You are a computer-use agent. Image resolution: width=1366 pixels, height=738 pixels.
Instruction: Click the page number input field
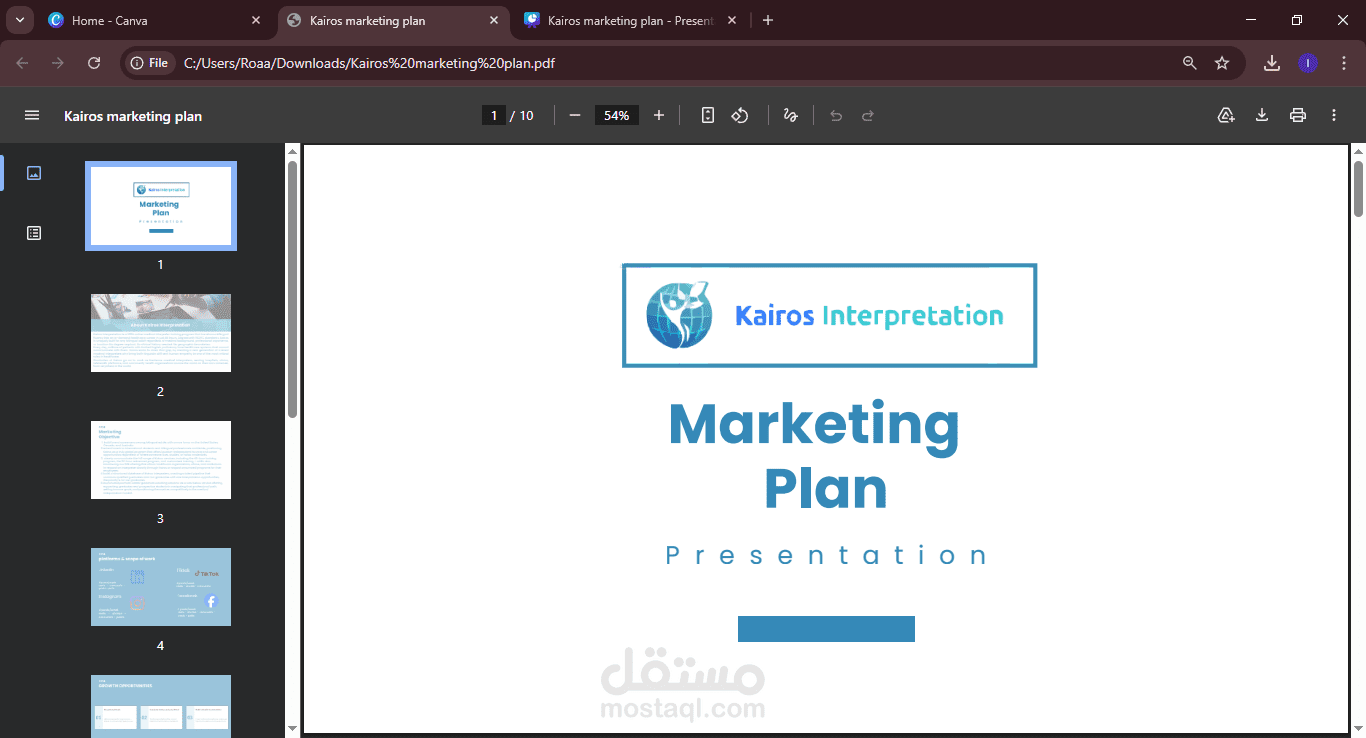tap(493, 116)
